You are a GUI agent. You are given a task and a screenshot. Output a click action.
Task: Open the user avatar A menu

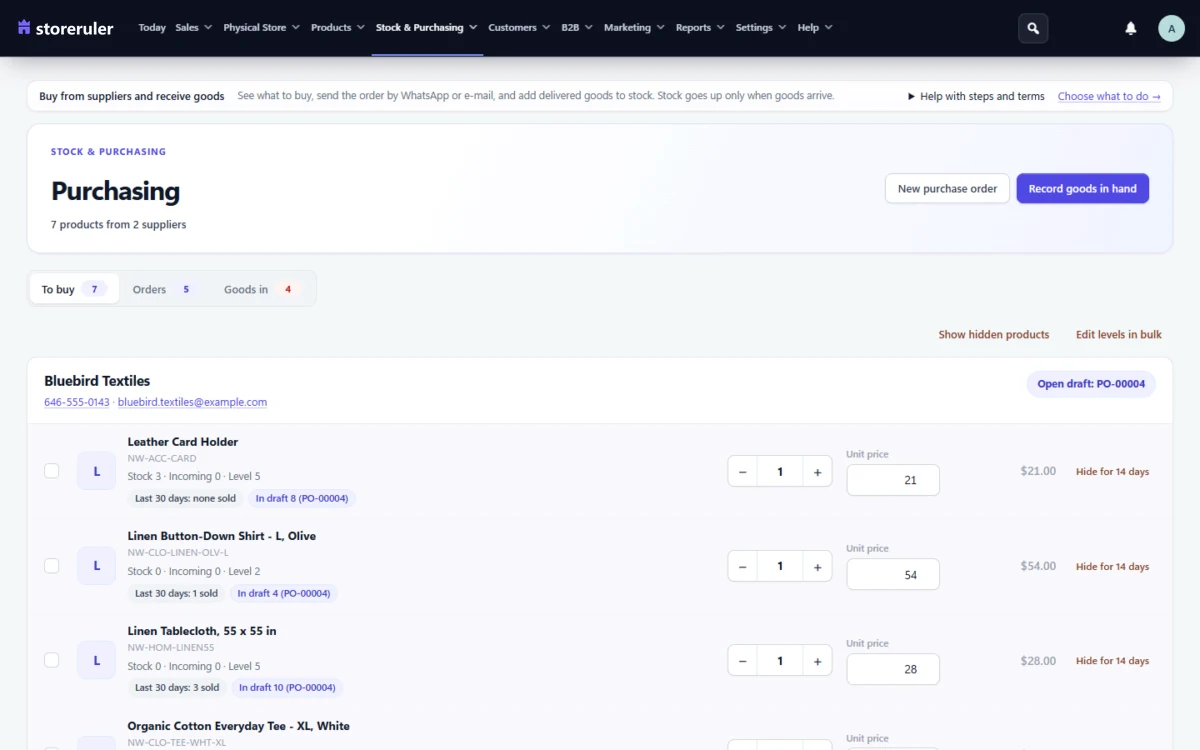tap(1171, 28)
